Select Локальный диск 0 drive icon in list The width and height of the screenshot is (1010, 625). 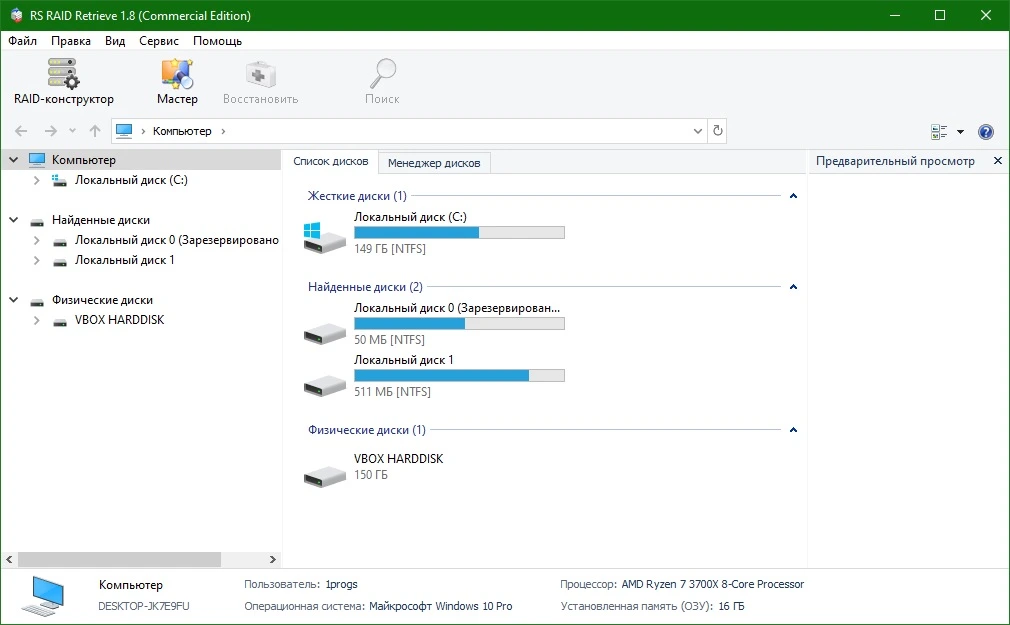[x=325, y=332]
